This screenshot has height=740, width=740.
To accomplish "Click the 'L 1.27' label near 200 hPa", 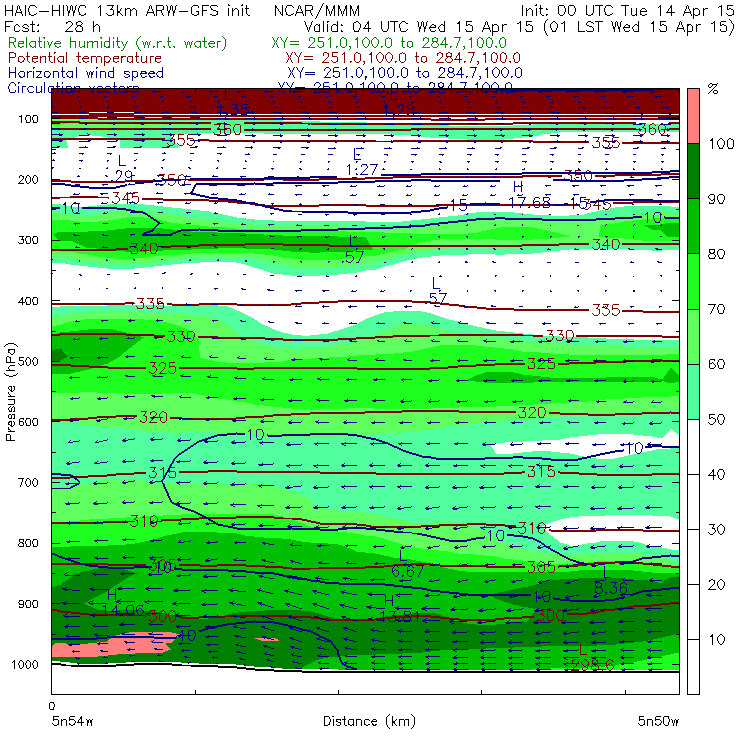I will [362, 162].
